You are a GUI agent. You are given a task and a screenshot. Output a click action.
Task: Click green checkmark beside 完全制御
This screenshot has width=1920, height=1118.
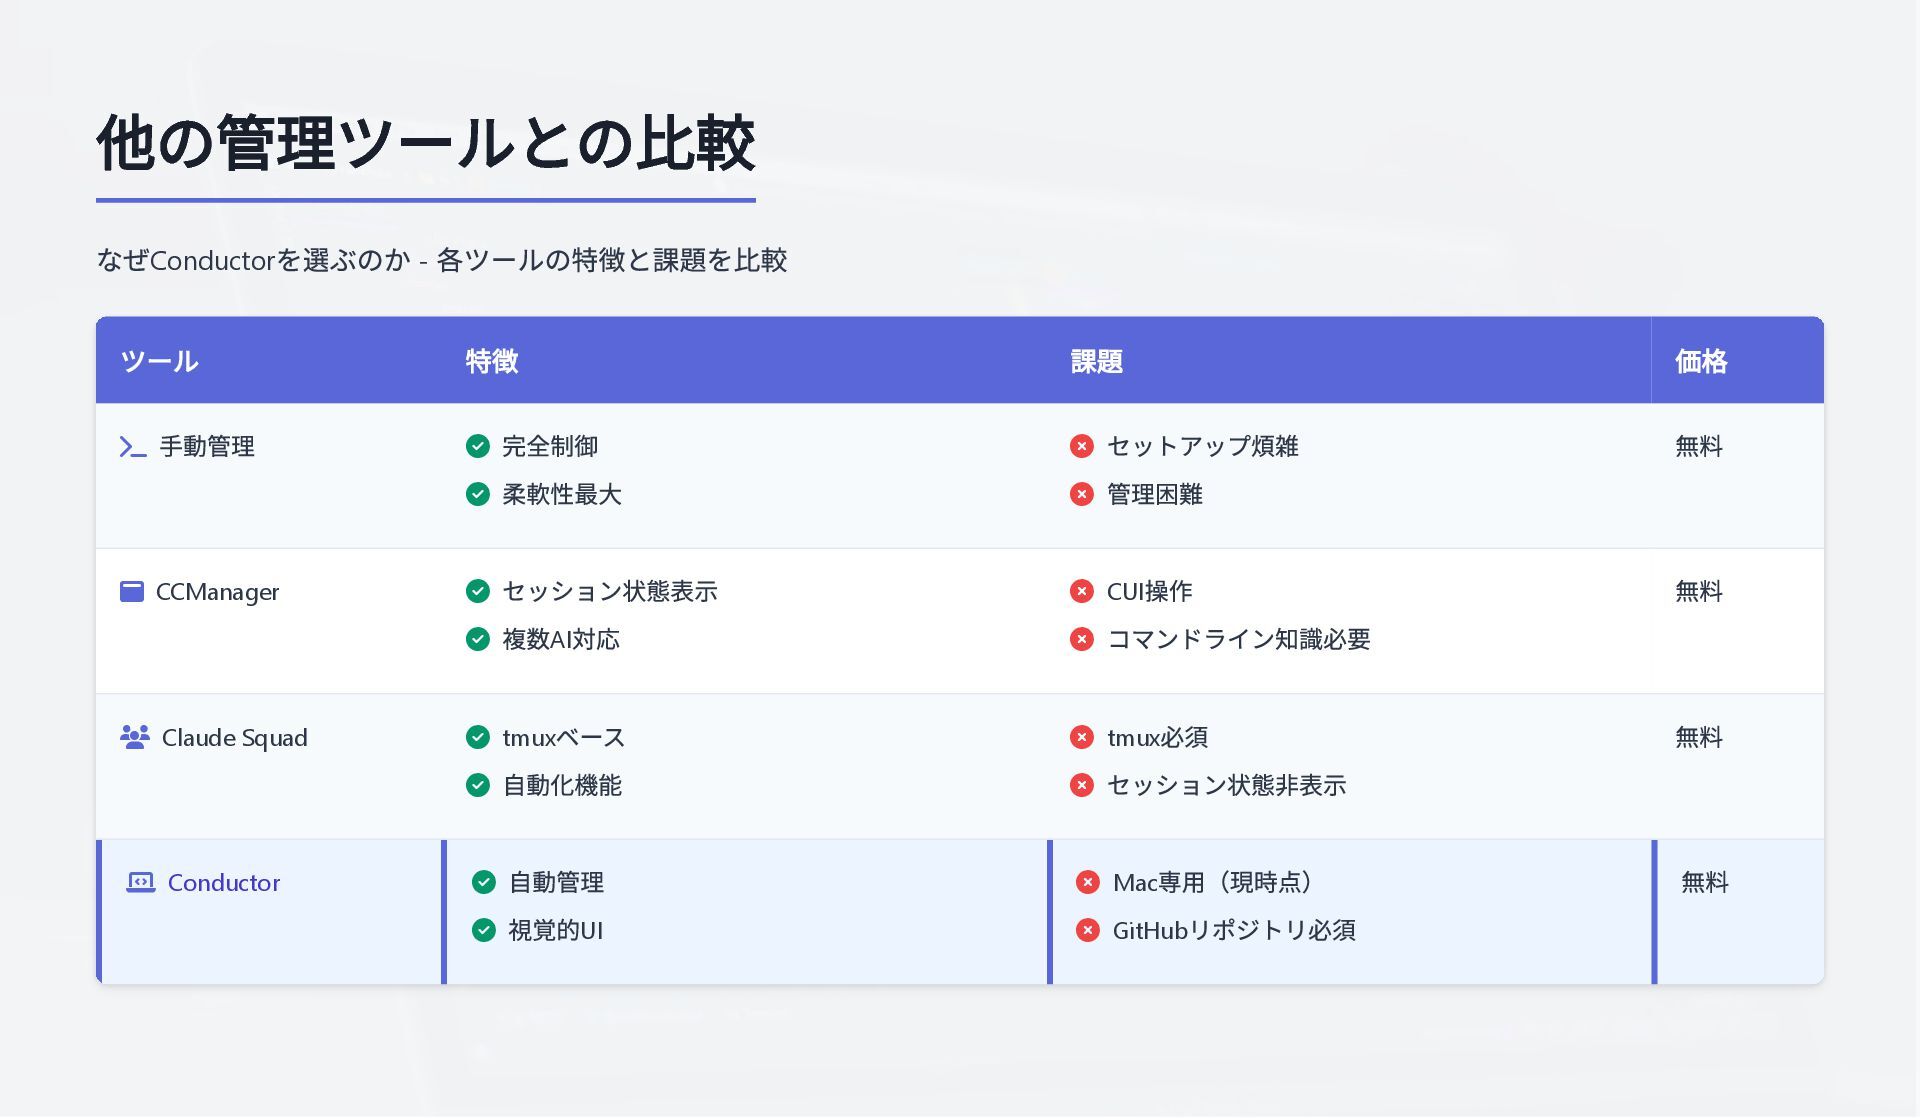(478, 447)
